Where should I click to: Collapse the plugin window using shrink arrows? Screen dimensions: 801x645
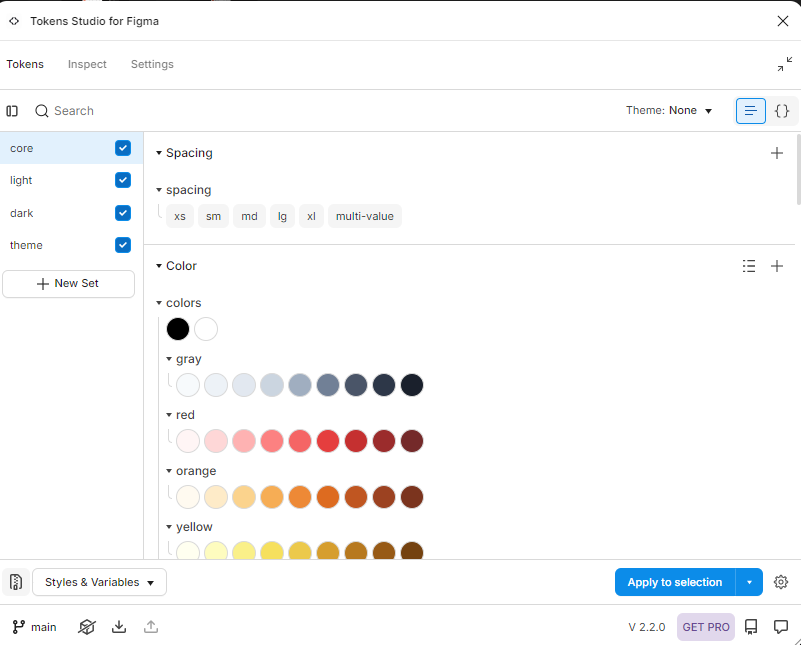coord(784,64)
